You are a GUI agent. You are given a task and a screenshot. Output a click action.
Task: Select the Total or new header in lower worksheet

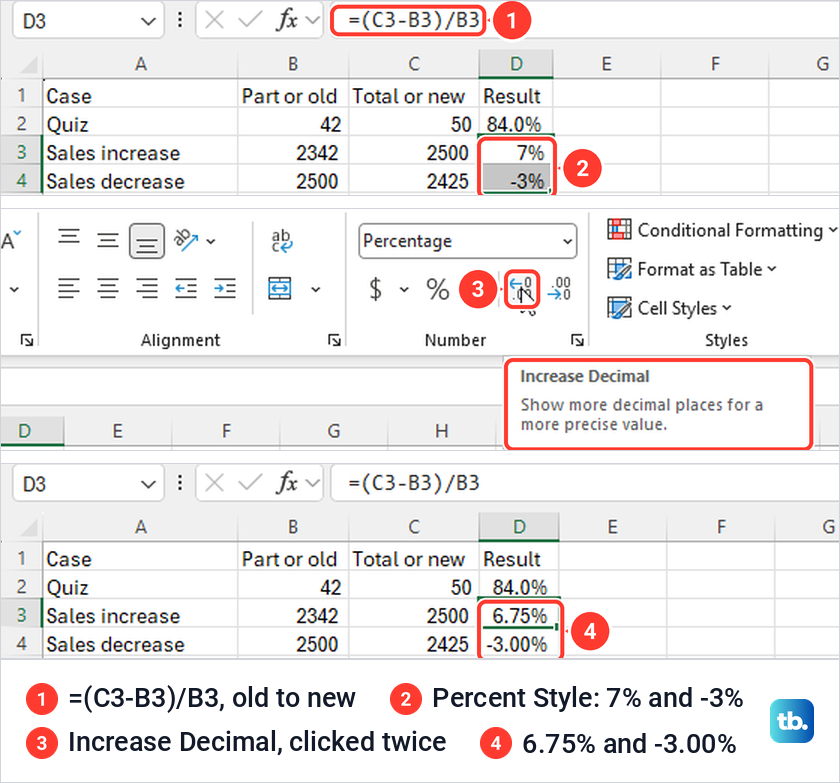click(414, 559)
